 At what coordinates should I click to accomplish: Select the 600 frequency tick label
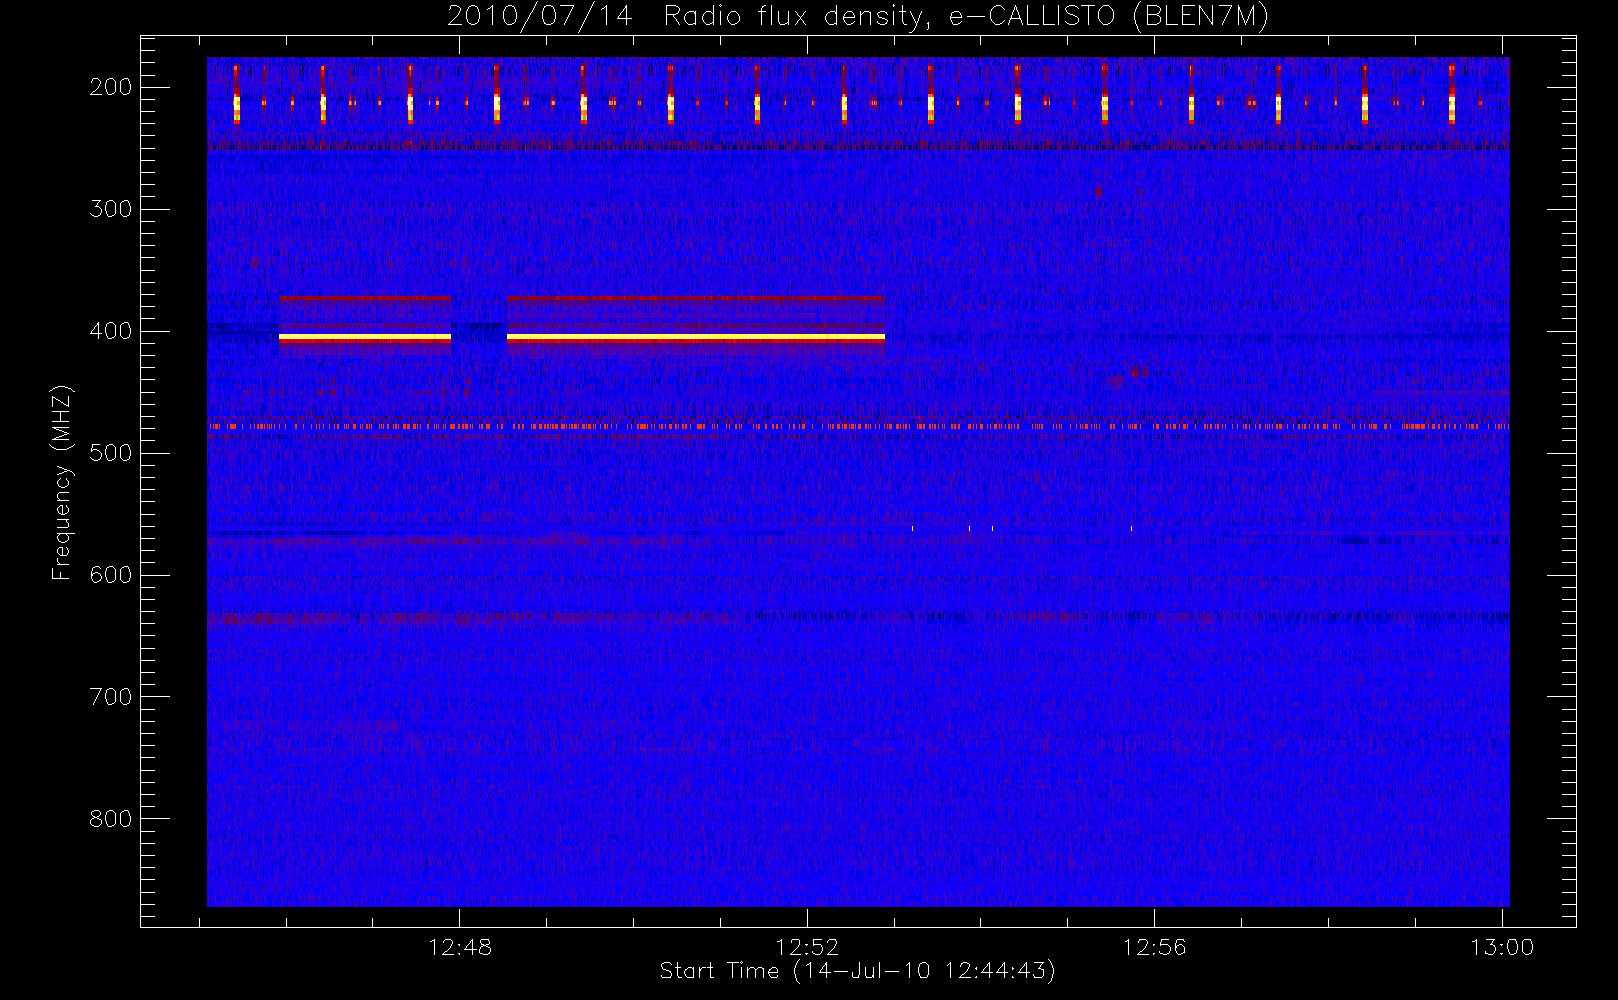(x=111, y=575)
